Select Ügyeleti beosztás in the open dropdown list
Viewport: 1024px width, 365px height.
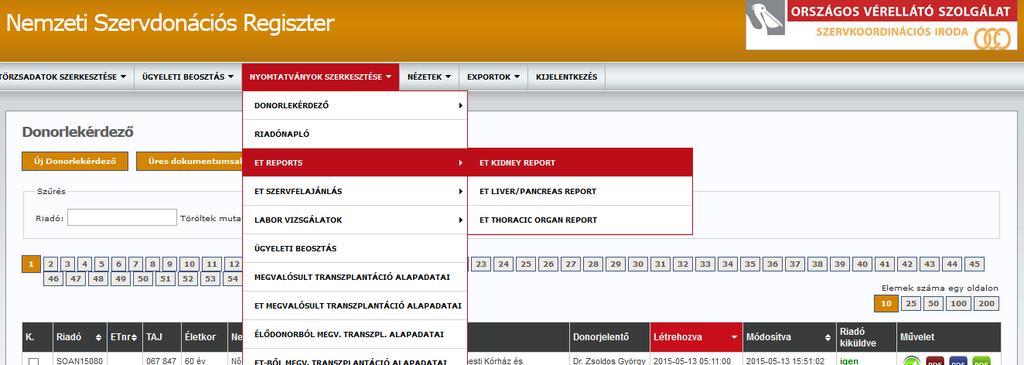pyautogui.click(x=355, y=249)
